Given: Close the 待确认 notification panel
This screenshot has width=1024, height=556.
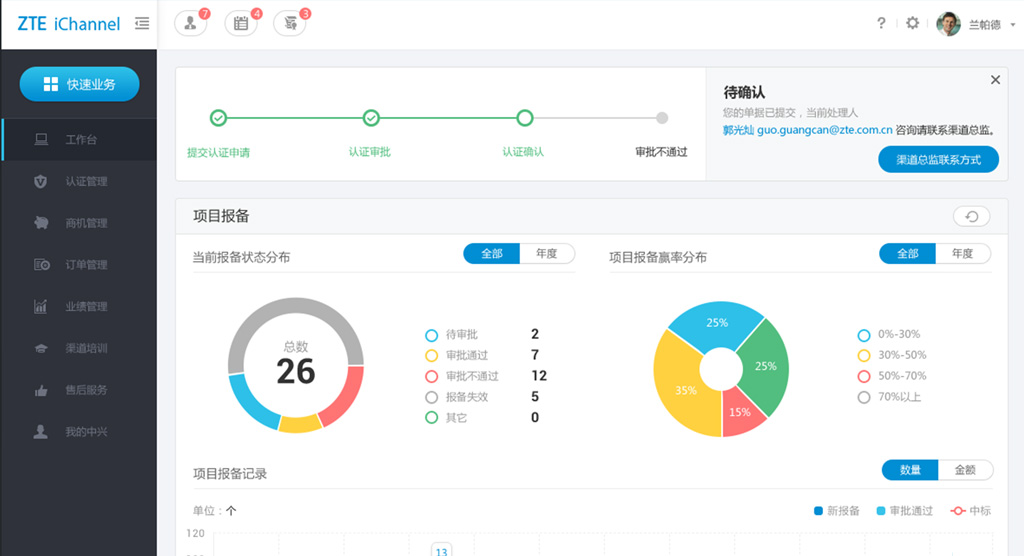Looking at the screenshot, I should 995,80.
